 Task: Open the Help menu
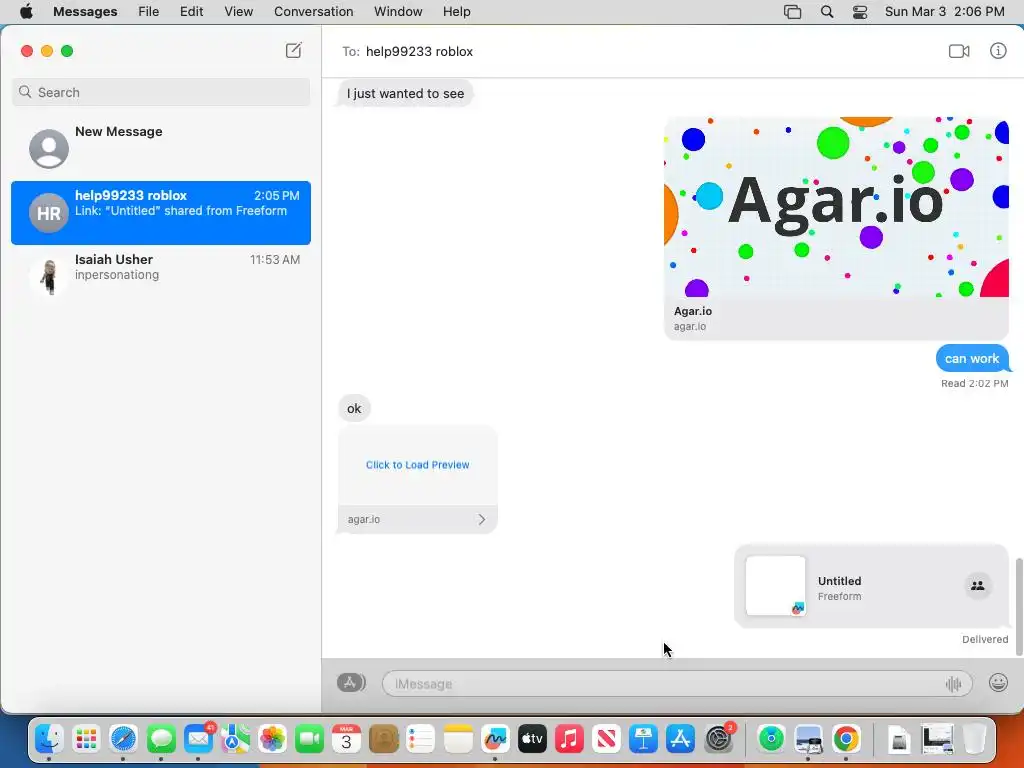tap(456, 12)
